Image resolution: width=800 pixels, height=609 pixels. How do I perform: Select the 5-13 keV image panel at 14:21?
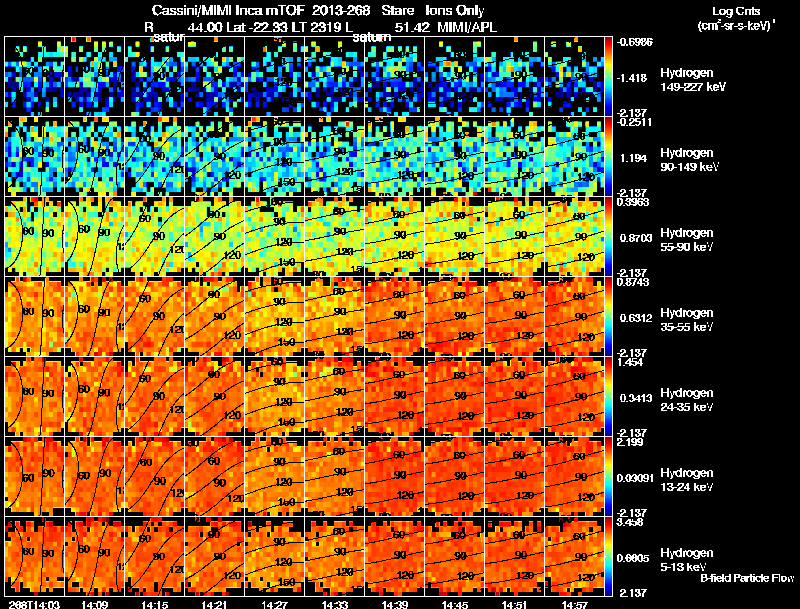(214, 556)
